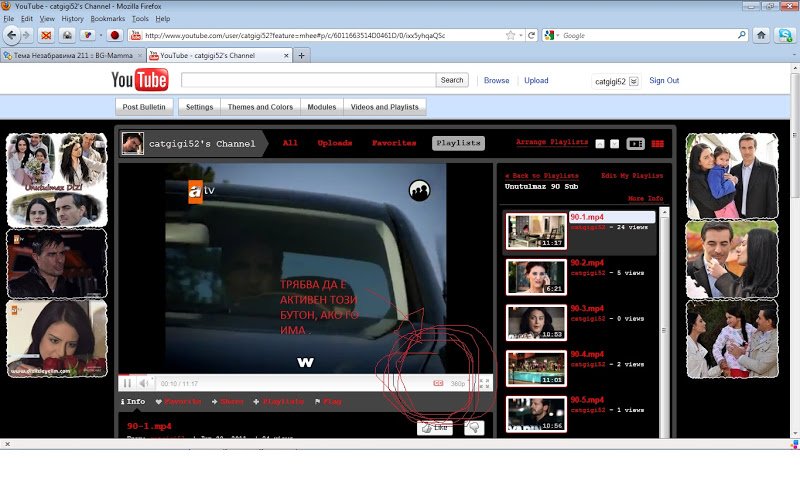Click the Themes and Colors button
Image resolution: width=800 pixels, height=491 pixels.
coord(260,107)
